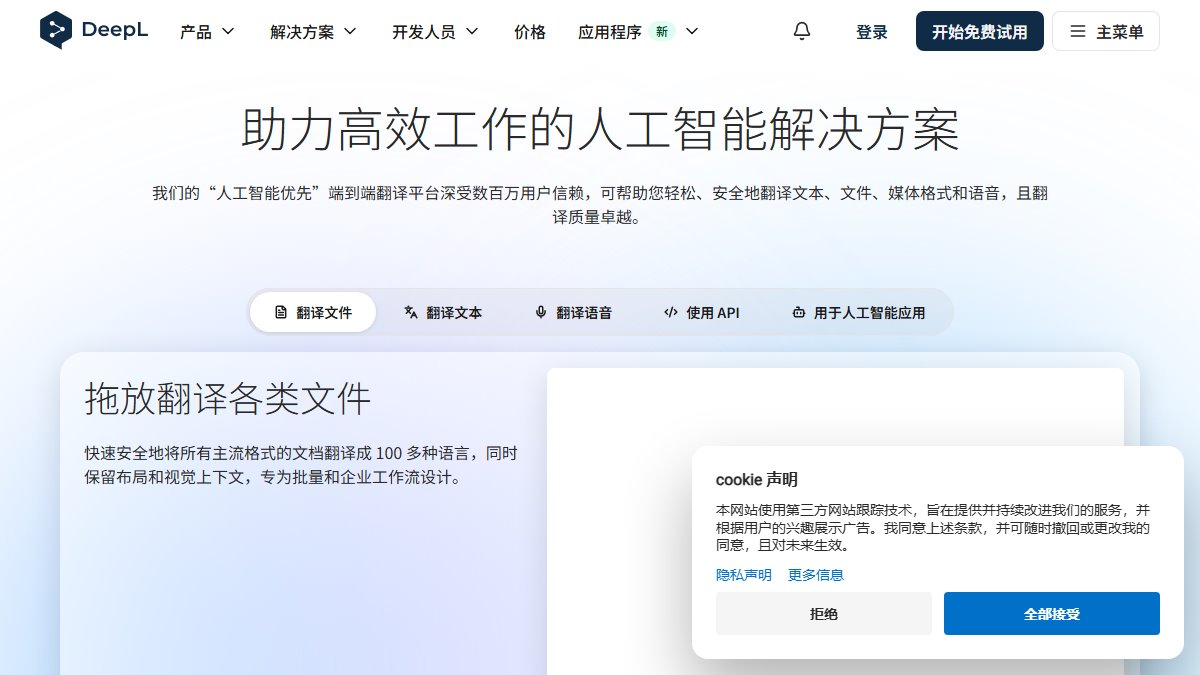Click the robot icon on 用于人工智能应用 tab
This screenshot has width=1200, height=675.
coord(798,312)
